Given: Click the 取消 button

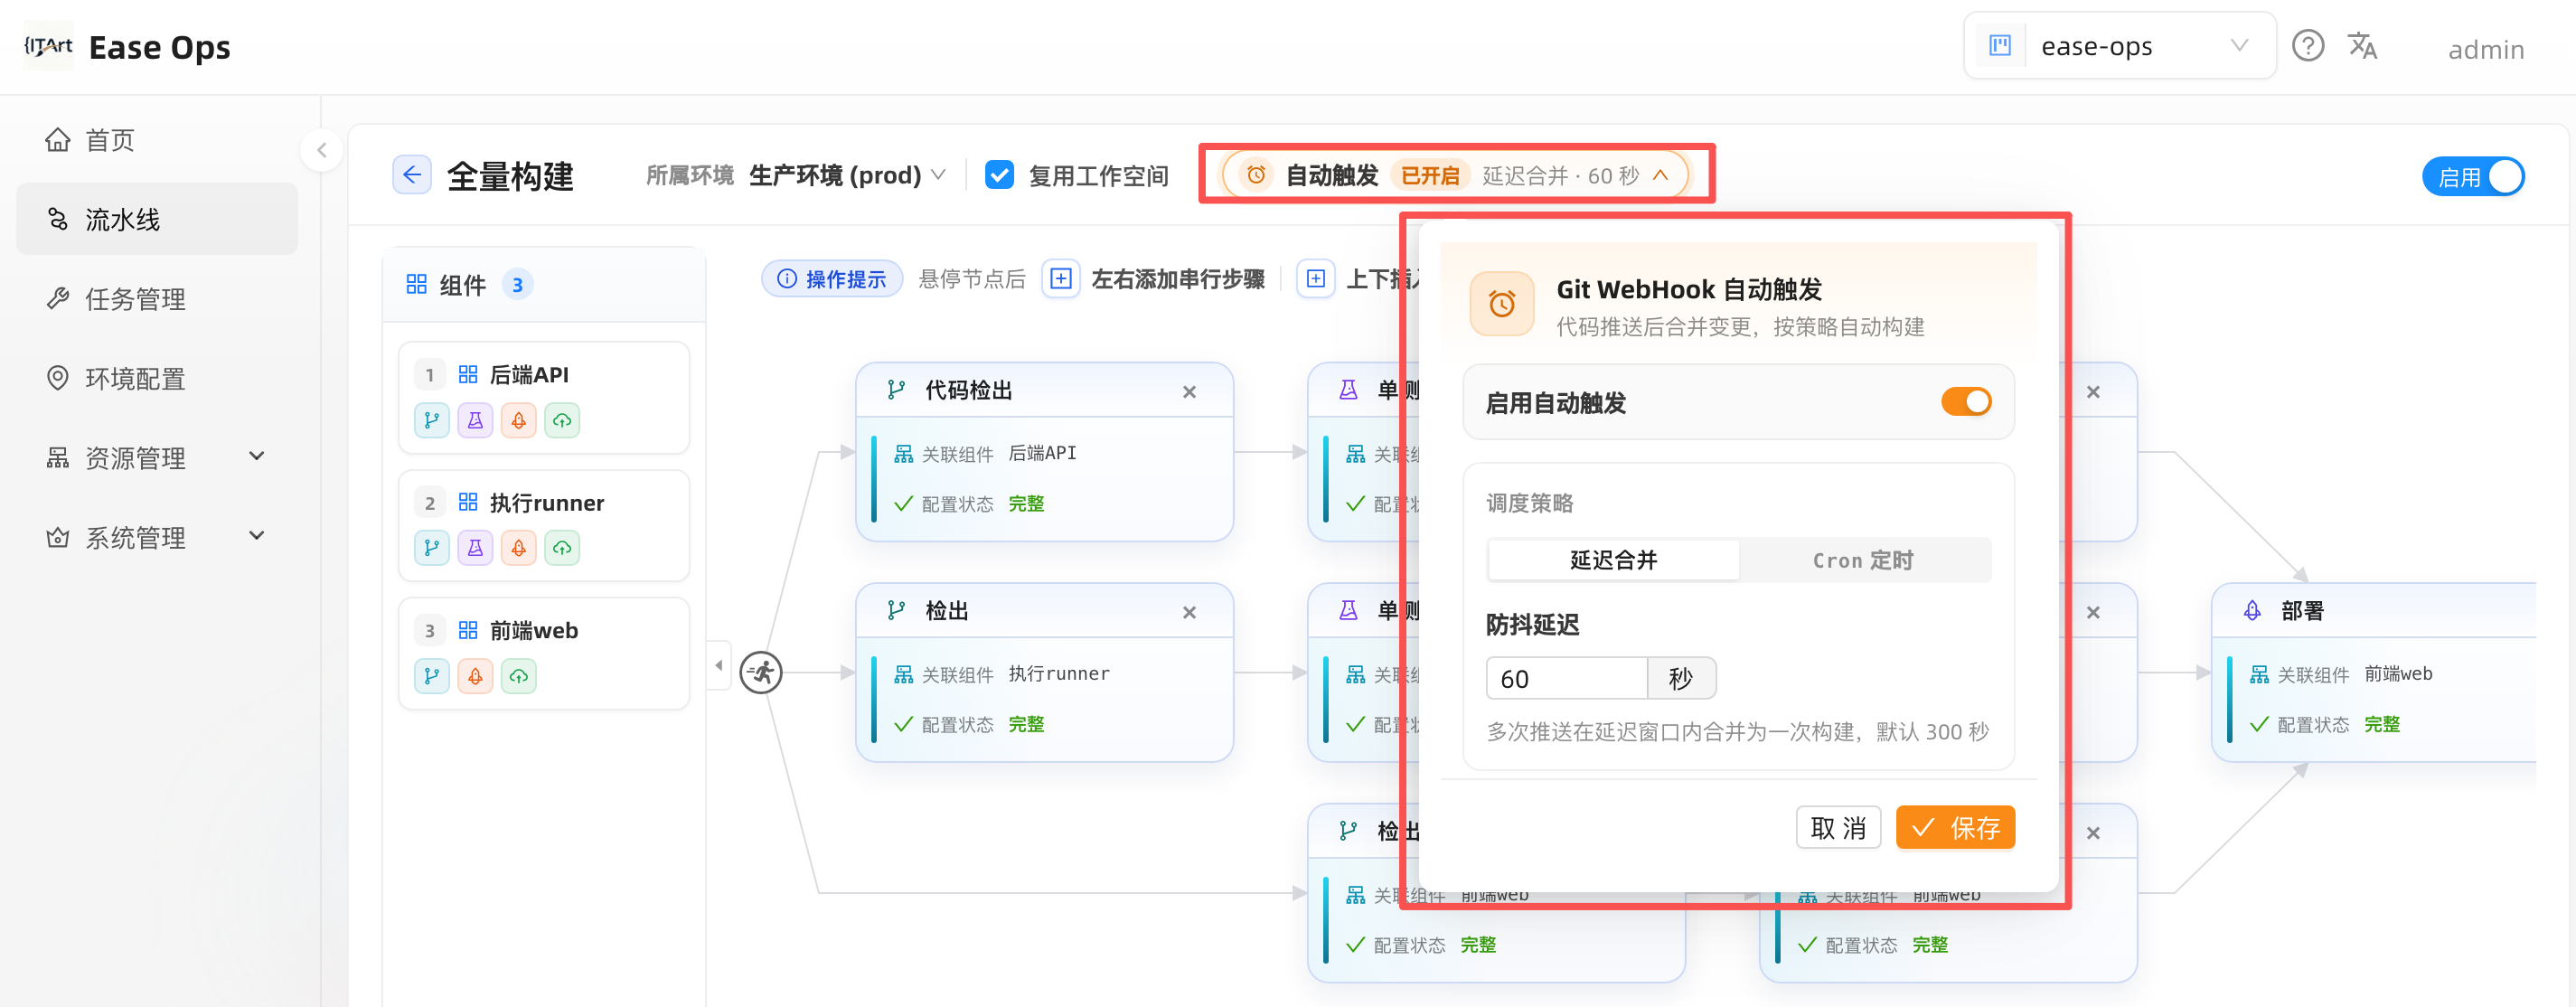Looking at the screenshot, I should pyautogui.click(x=1838, y=828).
